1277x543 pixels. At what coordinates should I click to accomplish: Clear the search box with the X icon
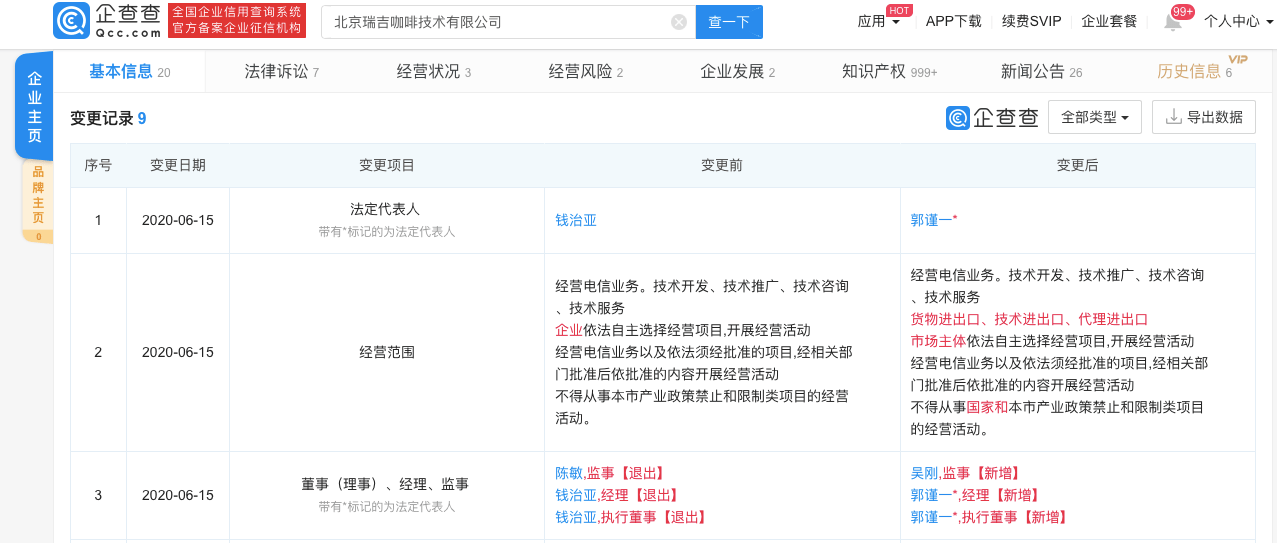(679, 22)
